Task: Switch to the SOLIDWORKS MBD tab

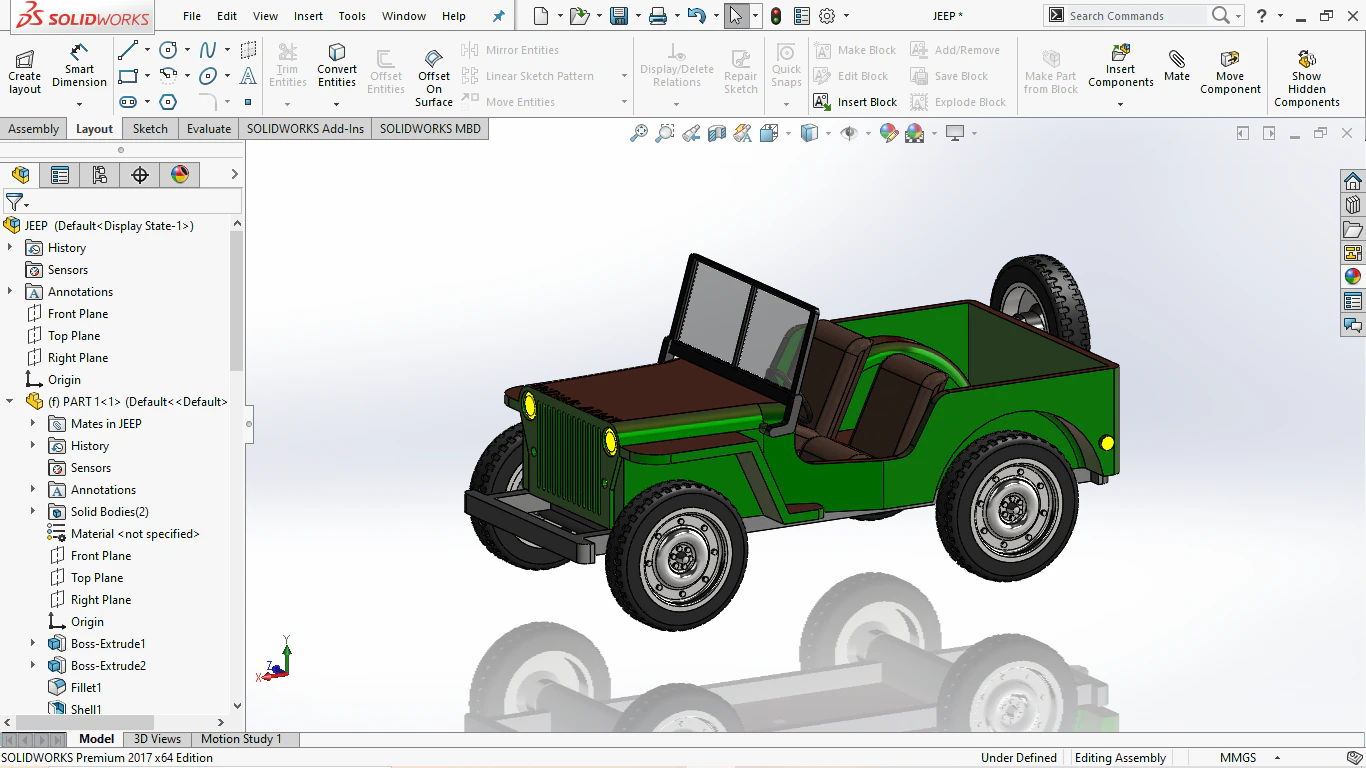Action: 430,128
